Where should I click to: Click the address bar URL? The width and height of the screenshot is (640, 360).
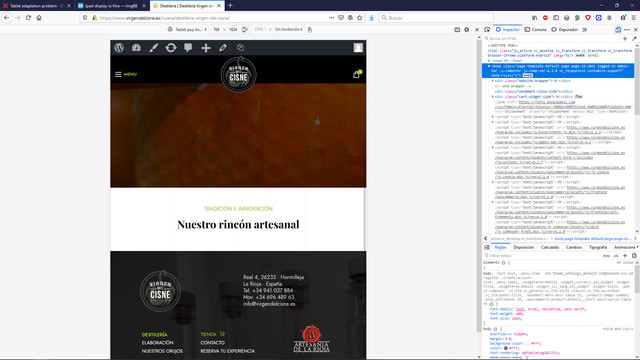pos(165,18)
